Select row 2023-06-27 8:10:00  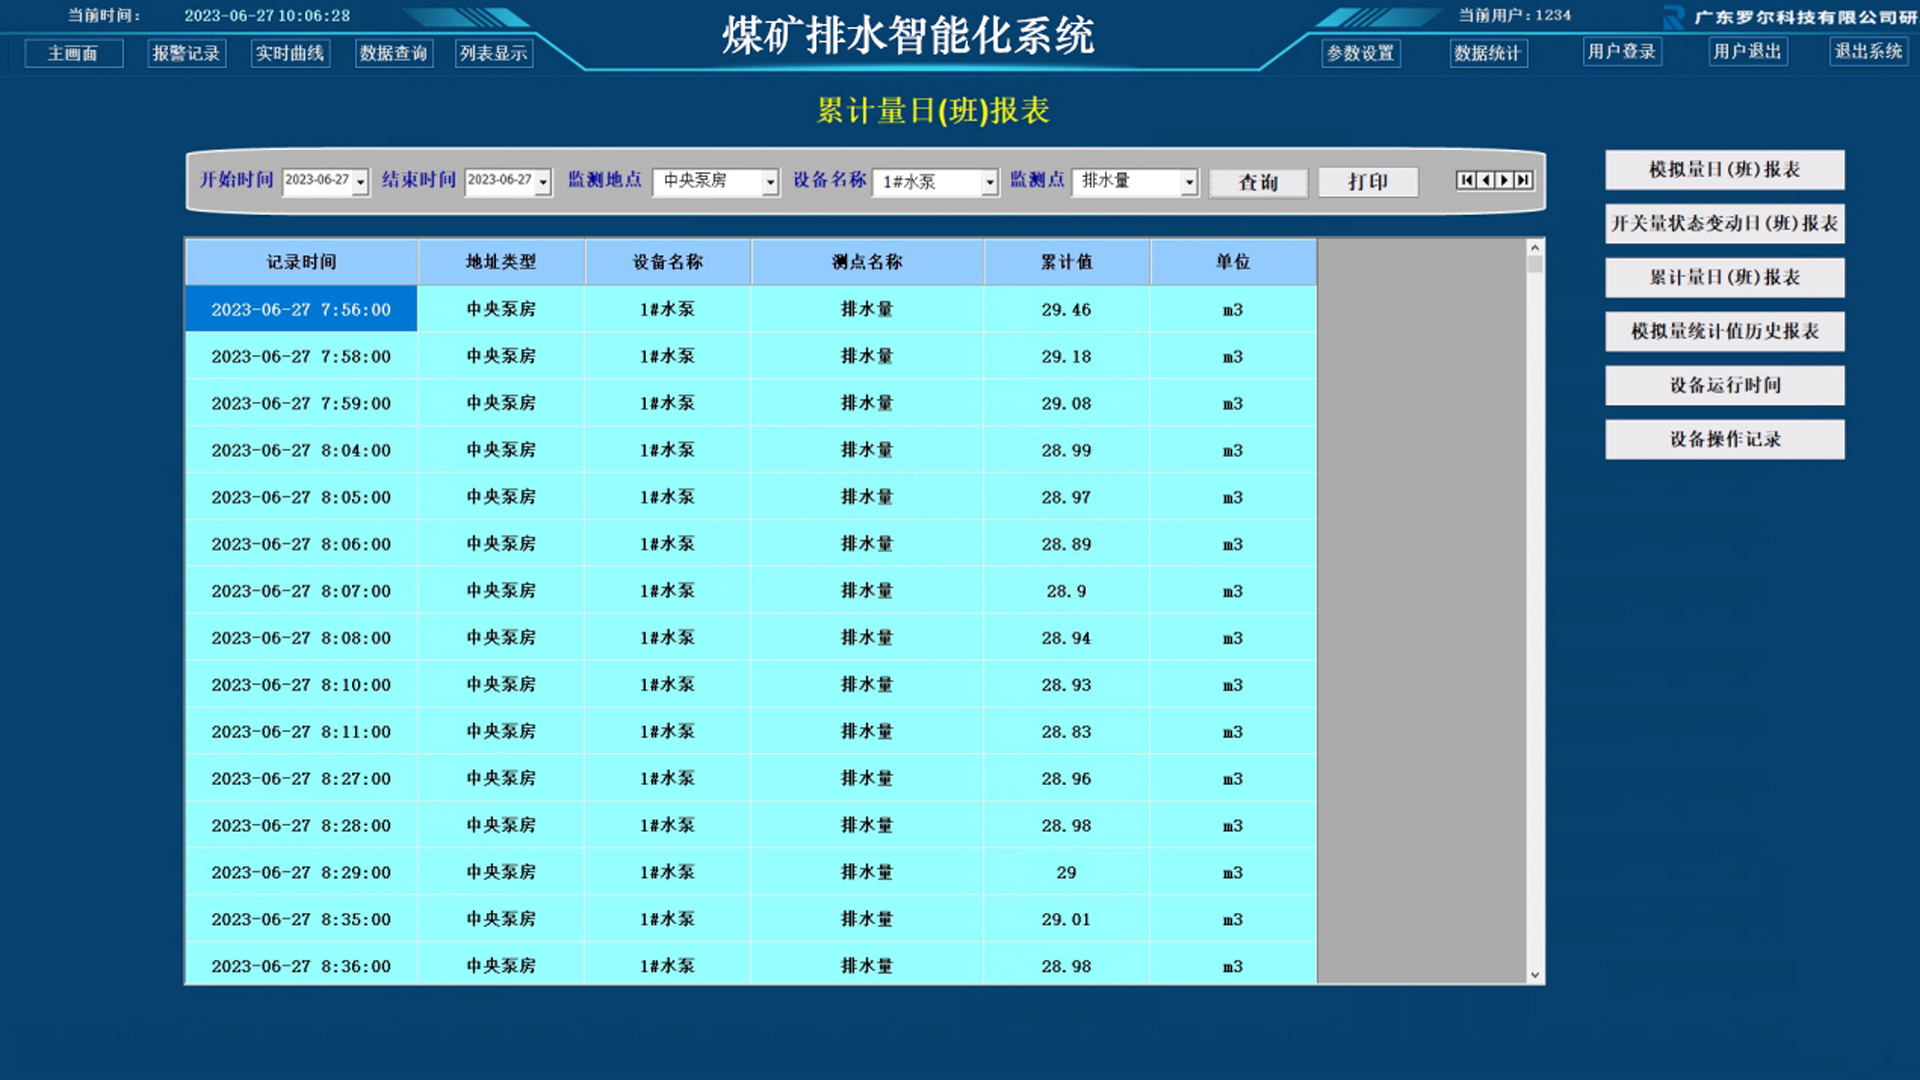pyautogui.click(x=751, y=685)
